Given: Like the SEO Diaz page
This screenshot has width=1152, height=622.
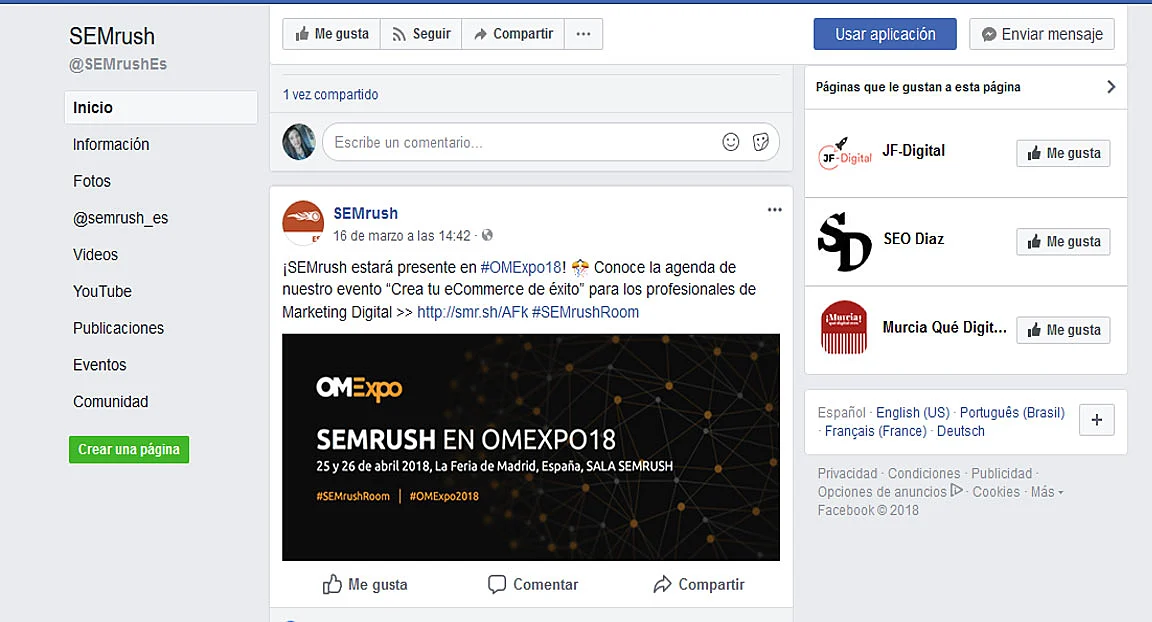Looking at the screenshot, I should click(x=1063, y=241).
